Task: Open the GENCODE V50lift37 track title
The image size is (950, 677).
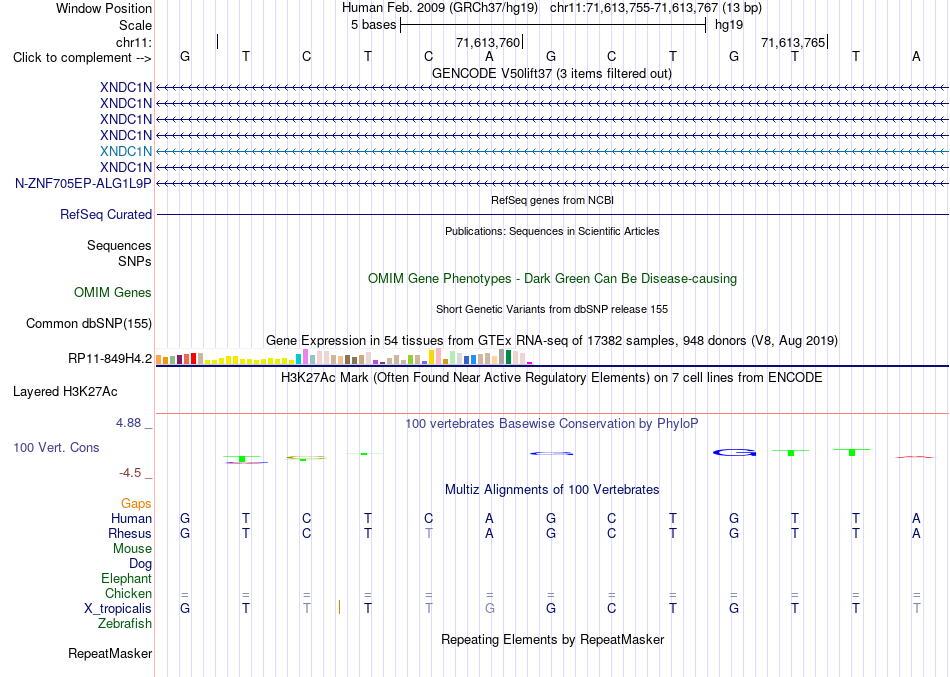Action: pyautogui.click(x=551, y=73)
